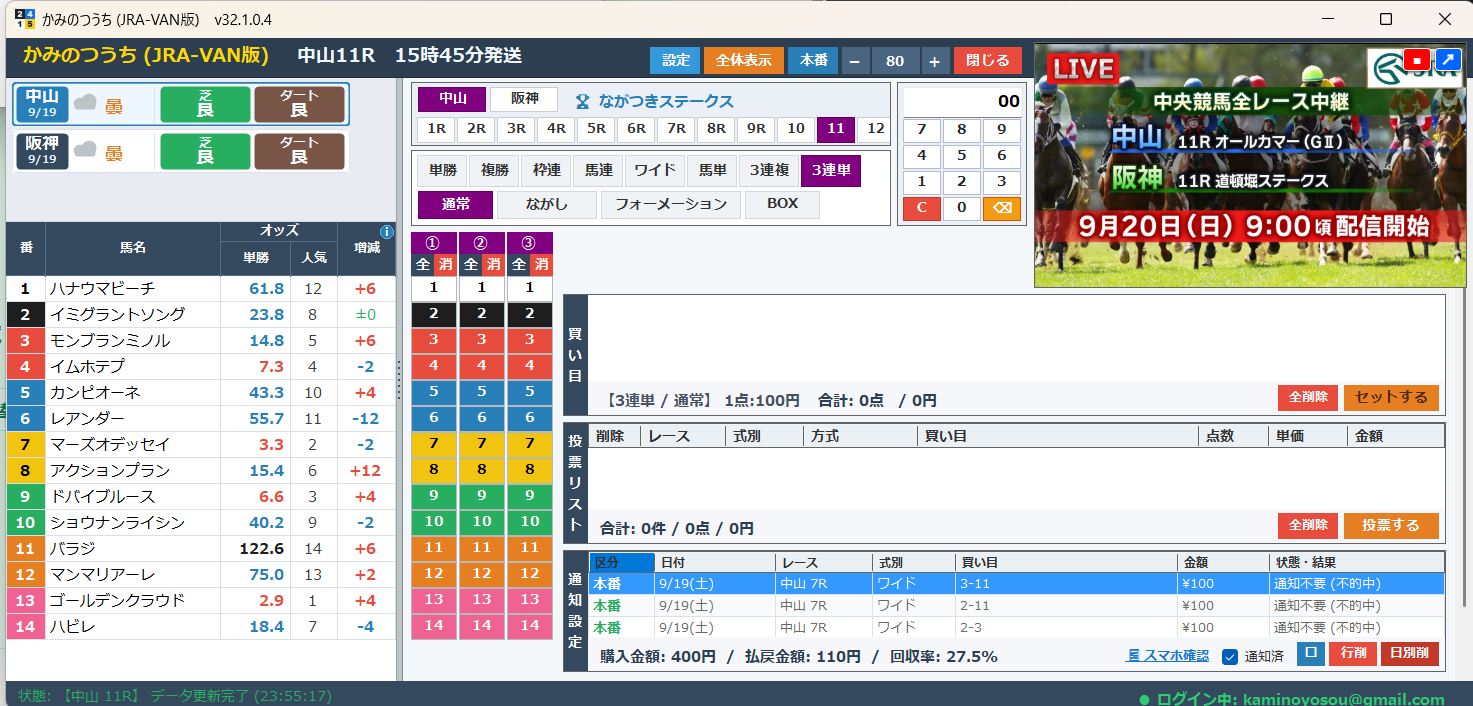1473x706 pixels.
Task: Toggle the 本番 mode button in the header
Action: pyautogui.click(x=813, y=60)
